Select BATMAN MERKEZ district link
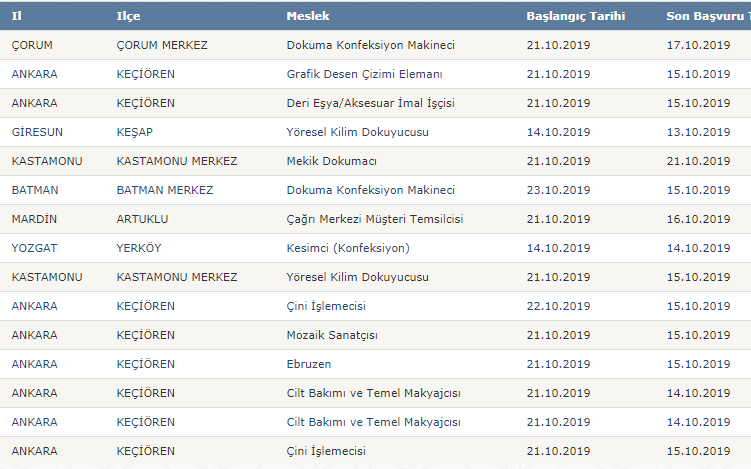 click(x=165, y=190)
